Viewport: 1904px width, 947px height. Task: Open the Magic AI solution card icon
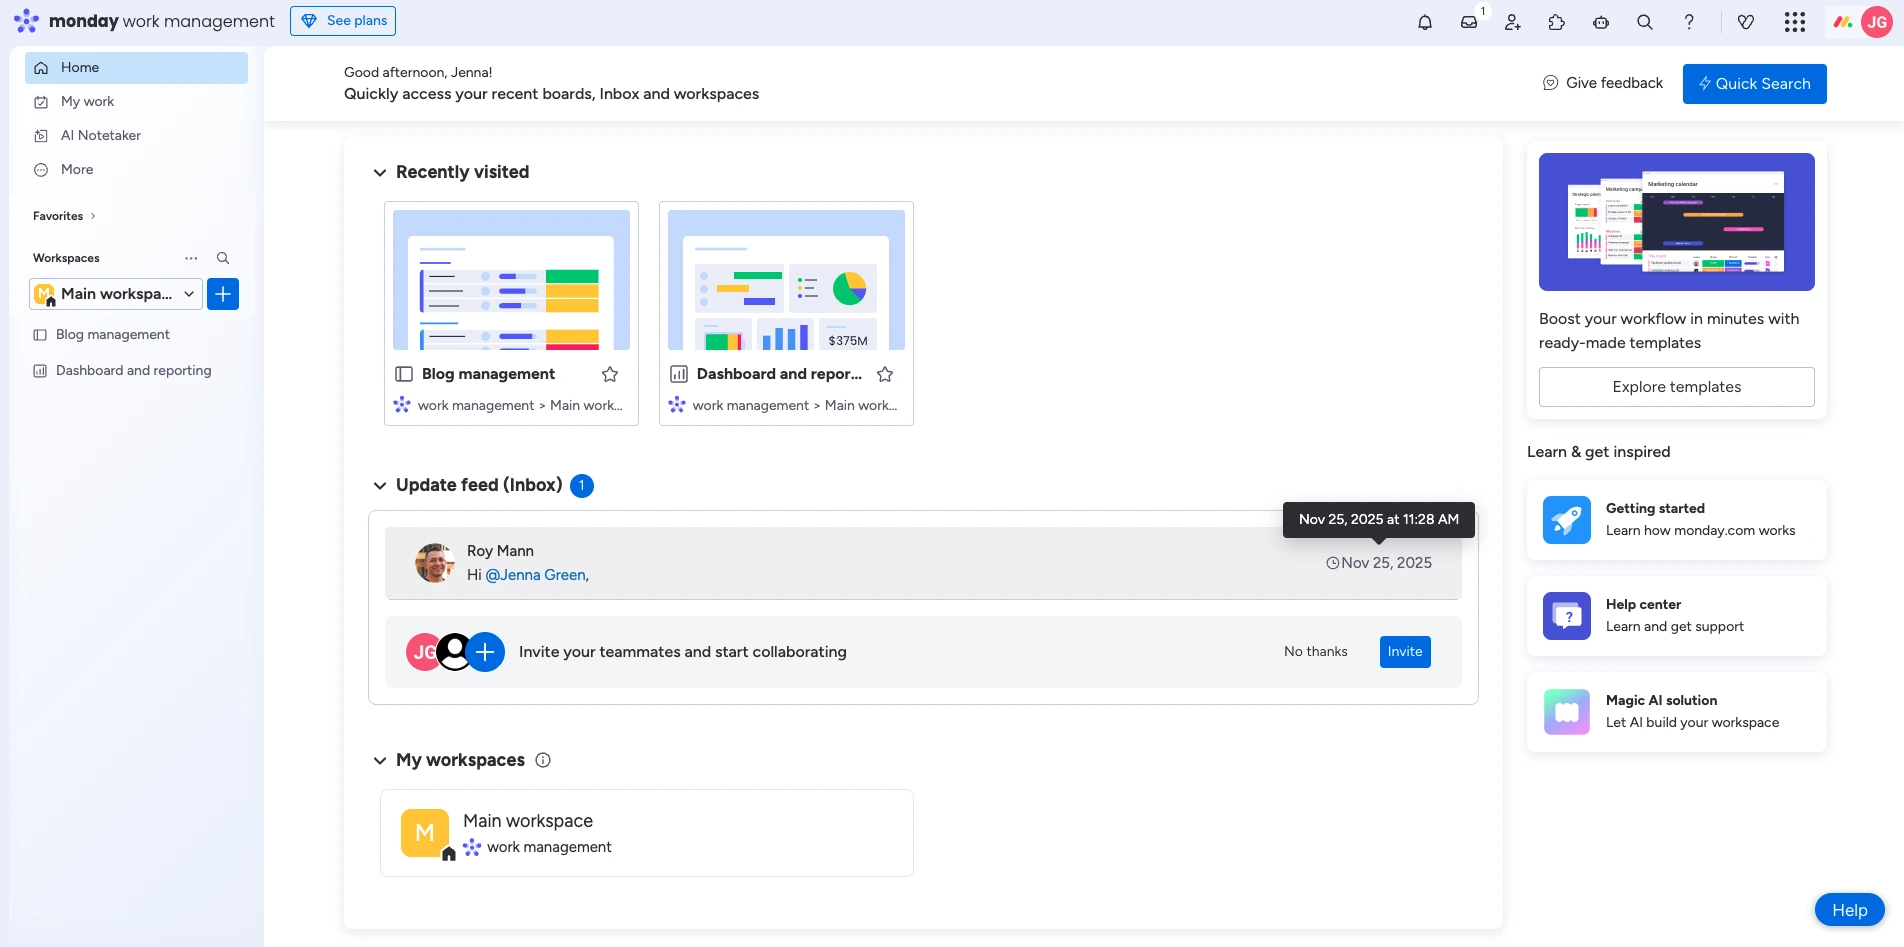[1567, 712]
